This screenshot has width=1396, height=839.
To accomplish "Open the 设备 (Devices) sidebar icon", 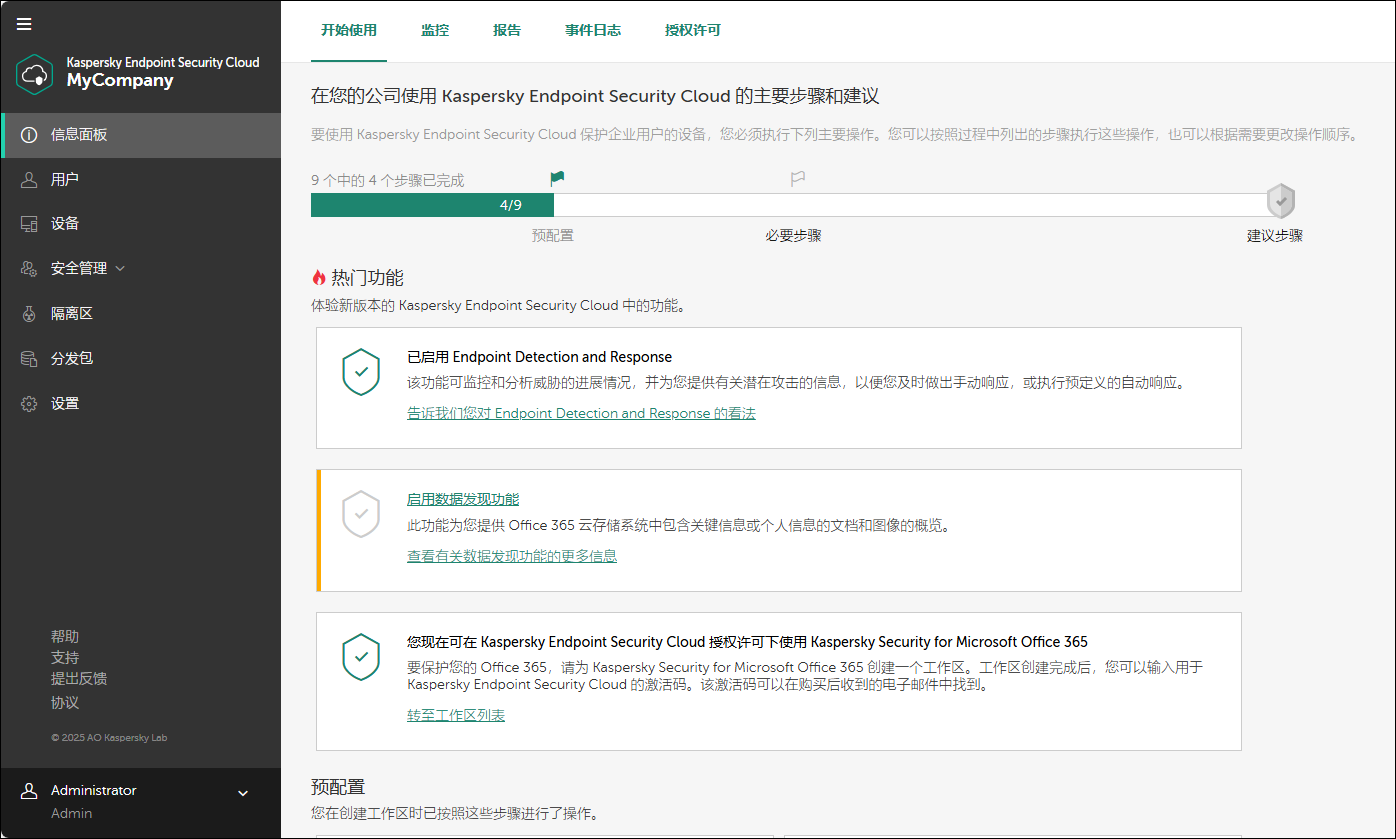I will coord(29,223).
